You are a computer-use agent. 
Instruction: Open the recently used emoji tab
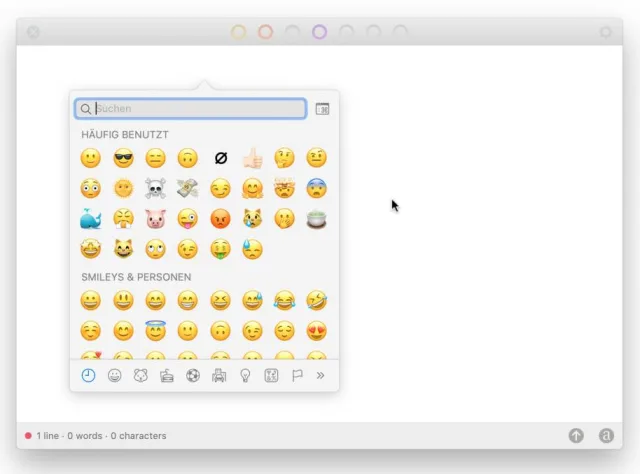point(89,375)
